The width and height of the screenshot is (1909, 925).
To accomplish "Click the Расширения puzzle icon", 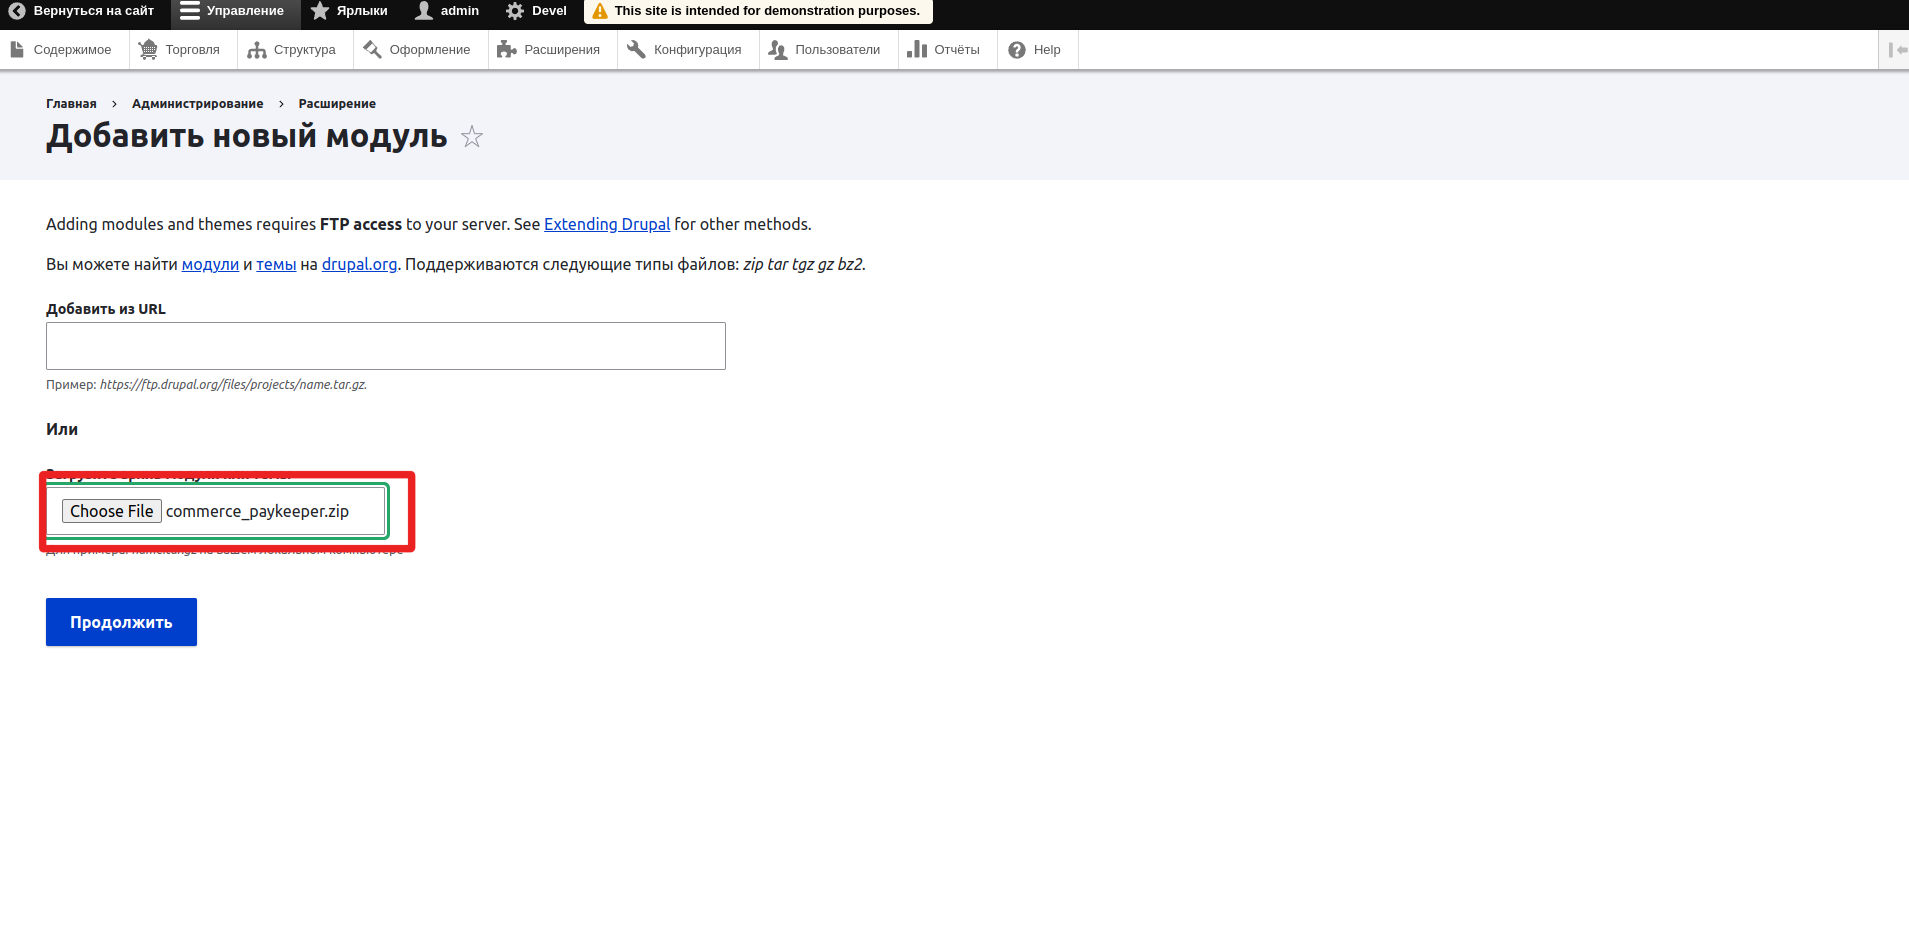I will pyautogui.click(x=507, y=50).
